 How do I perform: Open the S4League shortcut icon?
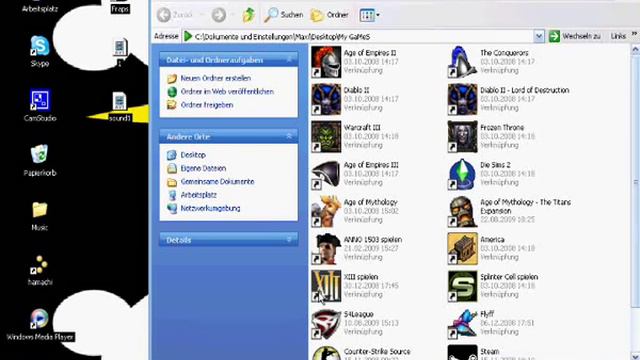point(326,324)
